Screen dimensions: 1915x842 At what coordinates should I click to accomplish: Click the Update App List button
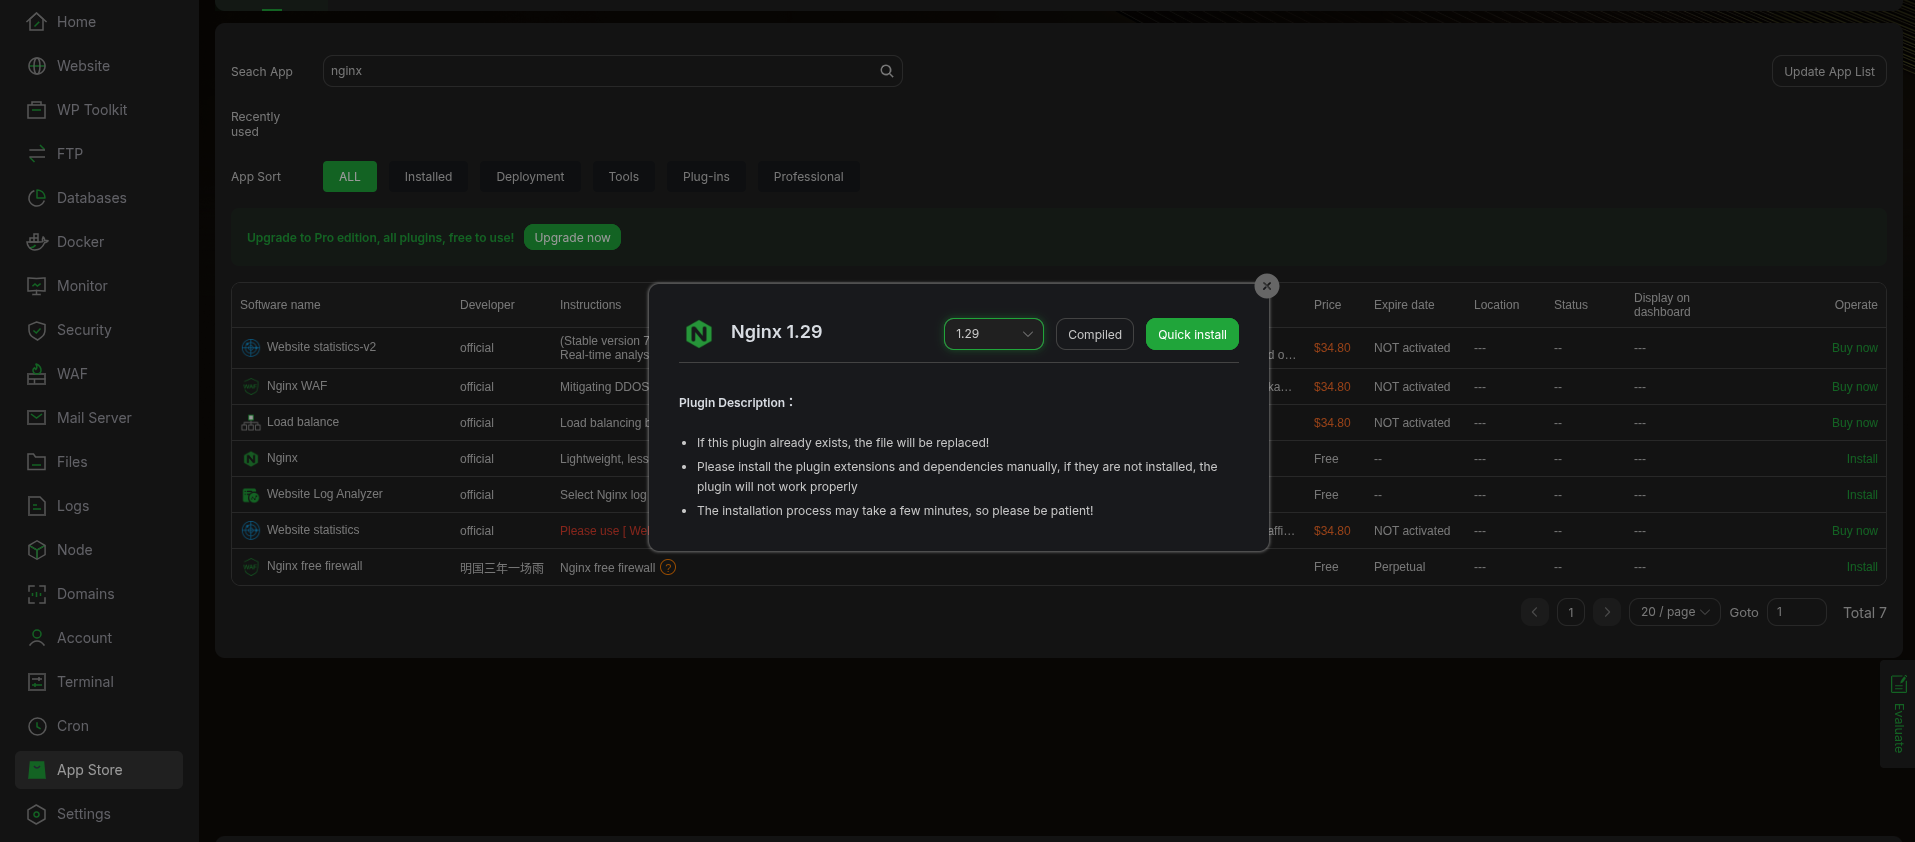click(x=1829, y=71)
